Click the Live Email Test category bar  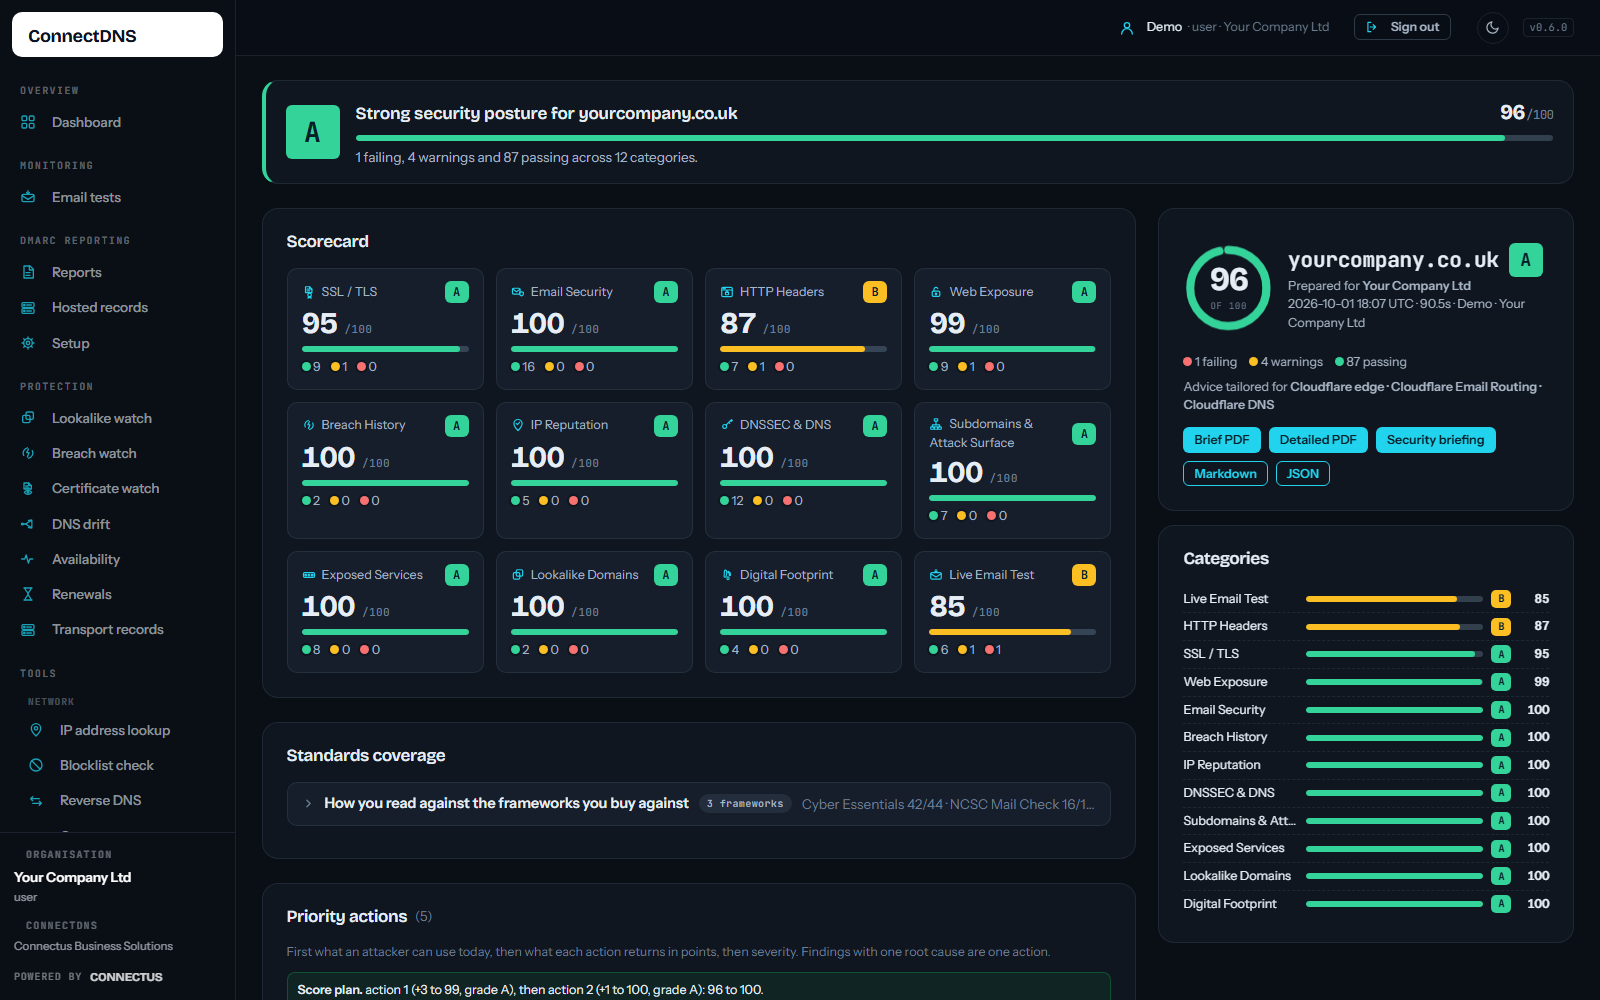point(1394,599)
